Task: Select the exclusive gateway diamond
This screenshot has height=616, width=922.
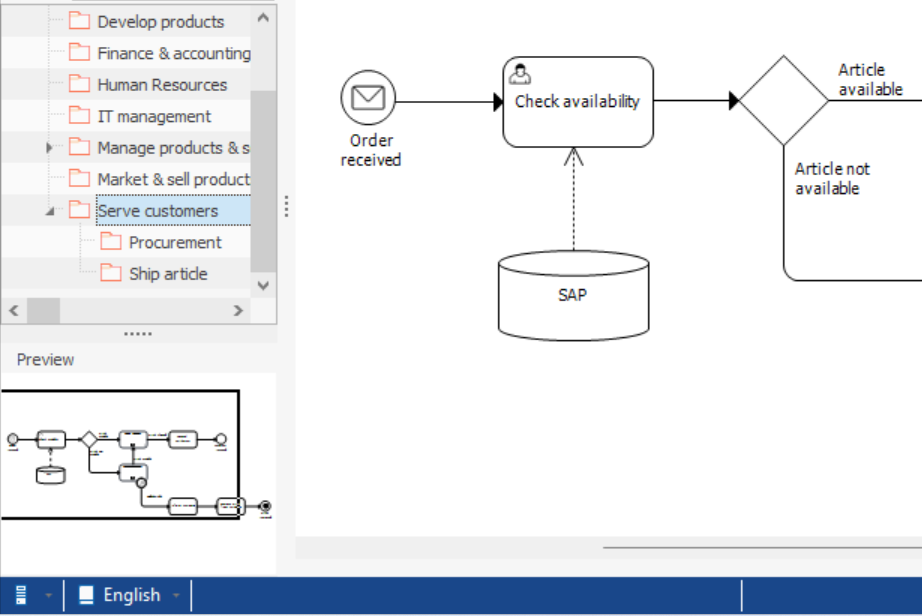Action: (783, 101)
